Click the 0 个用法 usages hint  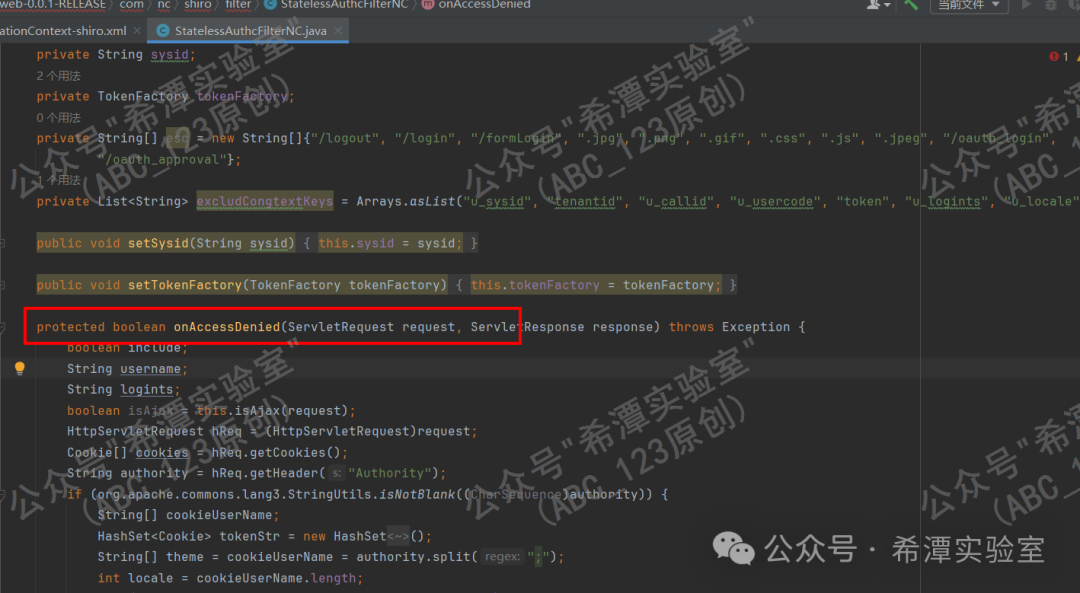(59, 118)
